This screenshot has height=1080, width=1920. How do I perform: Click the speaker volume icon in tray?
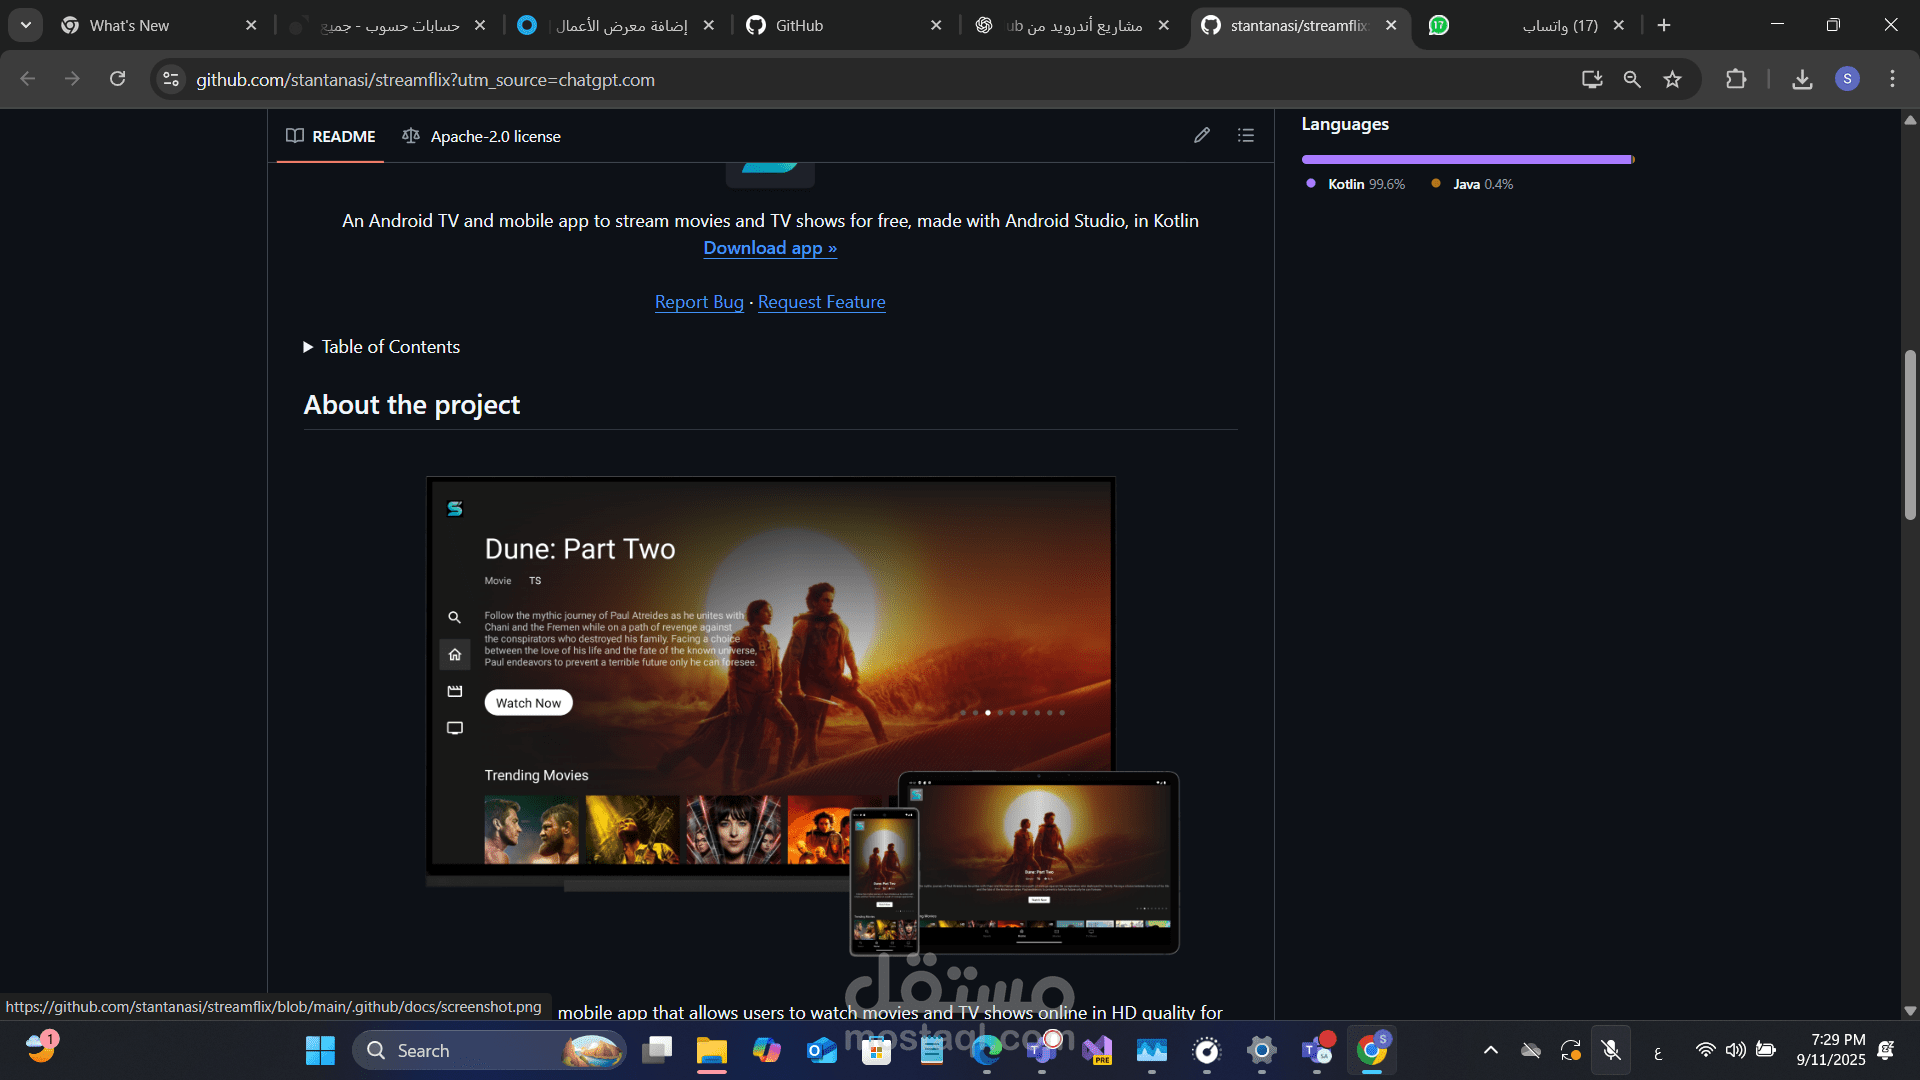(1735, 1050)
